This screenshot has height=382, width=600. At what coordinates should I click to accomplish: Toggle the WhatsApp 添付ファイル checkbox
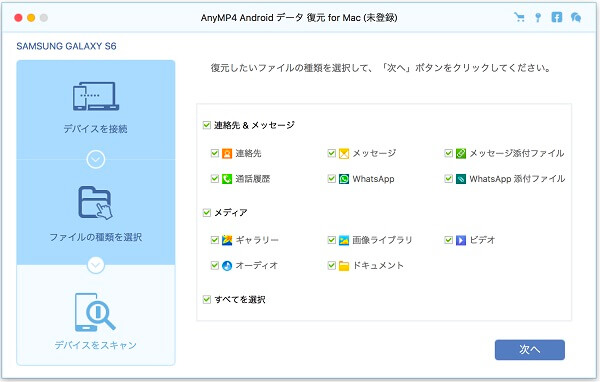tap(448, 178)
